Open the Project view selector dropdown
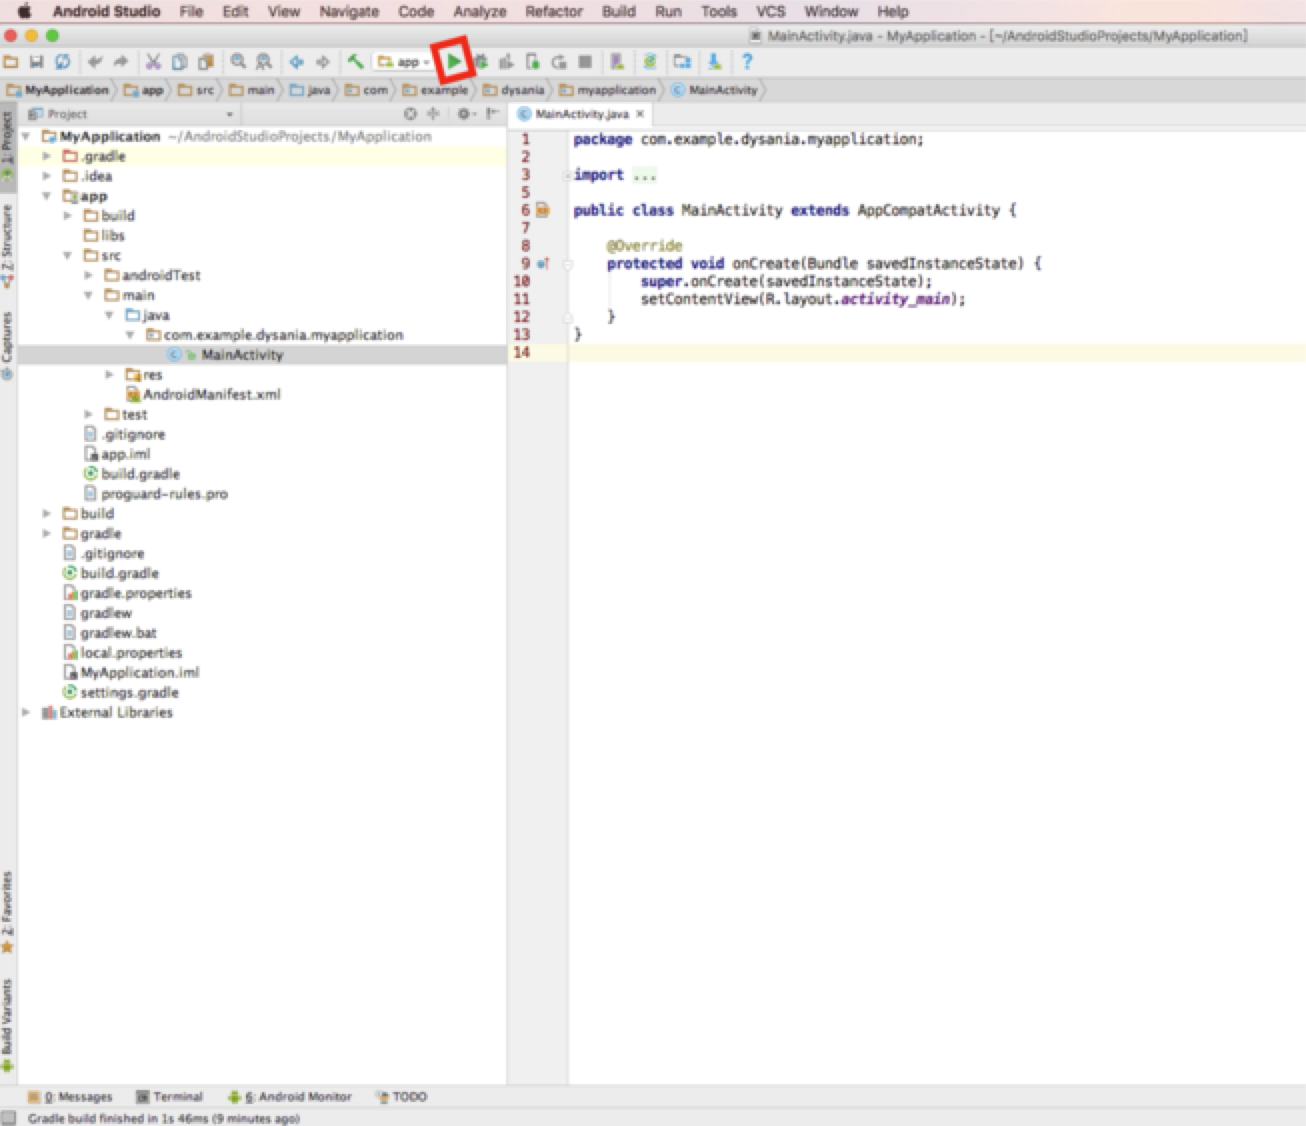 pos(131,114)
